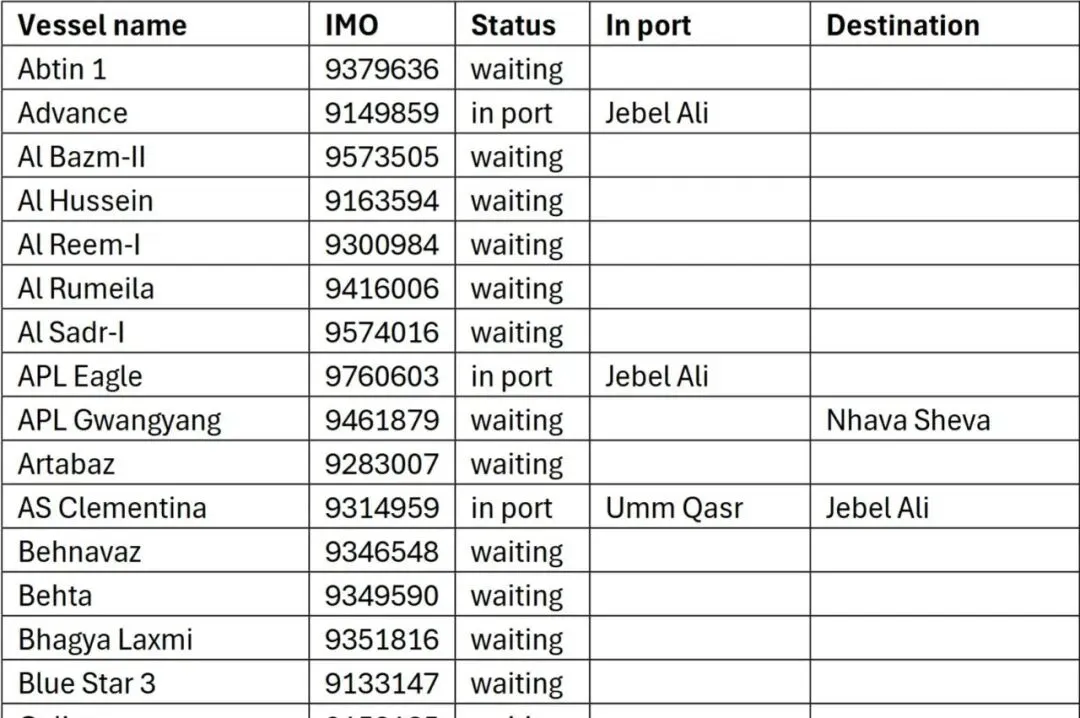Click the Behnavaz vessel name
Image resolution: width=1080 pixels, height=718 pixels.
(79, 552)
